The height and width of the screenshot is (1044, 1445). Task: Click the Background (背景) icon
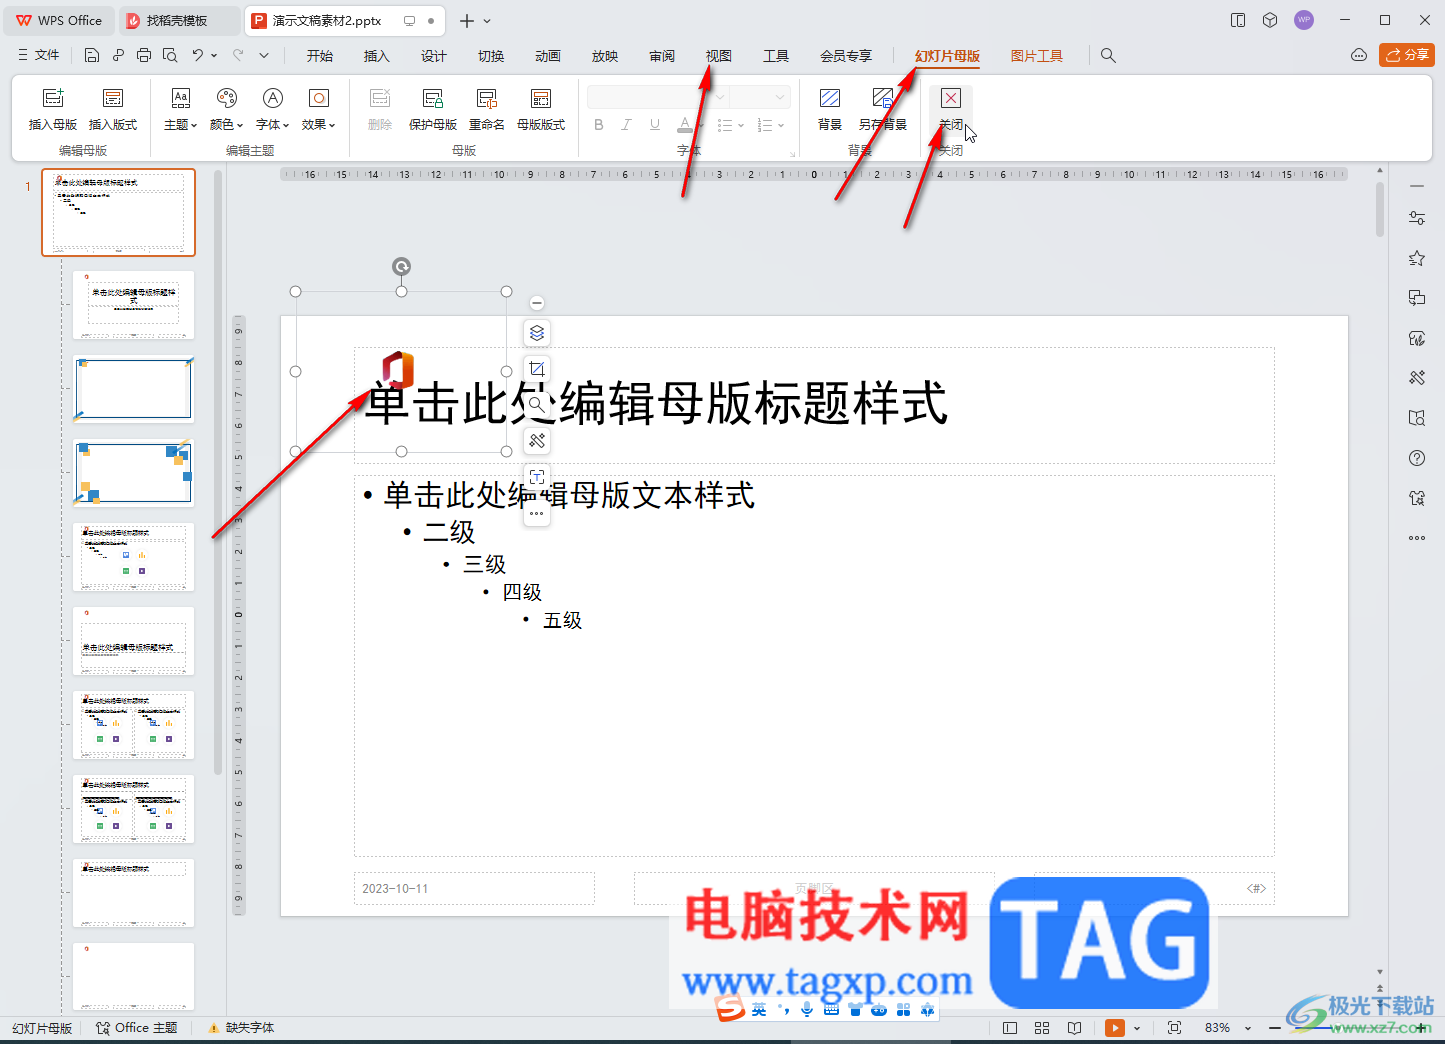point(830,109)
